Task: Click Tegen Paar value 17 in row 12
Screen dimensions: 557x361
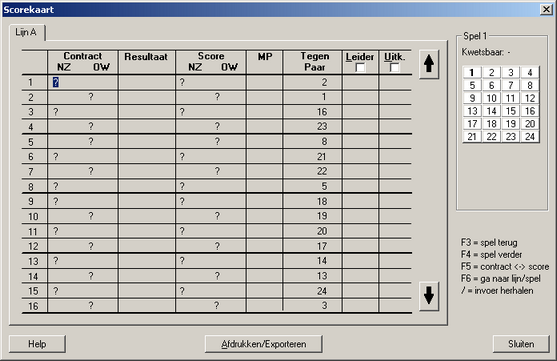Action: pos(322,246)
